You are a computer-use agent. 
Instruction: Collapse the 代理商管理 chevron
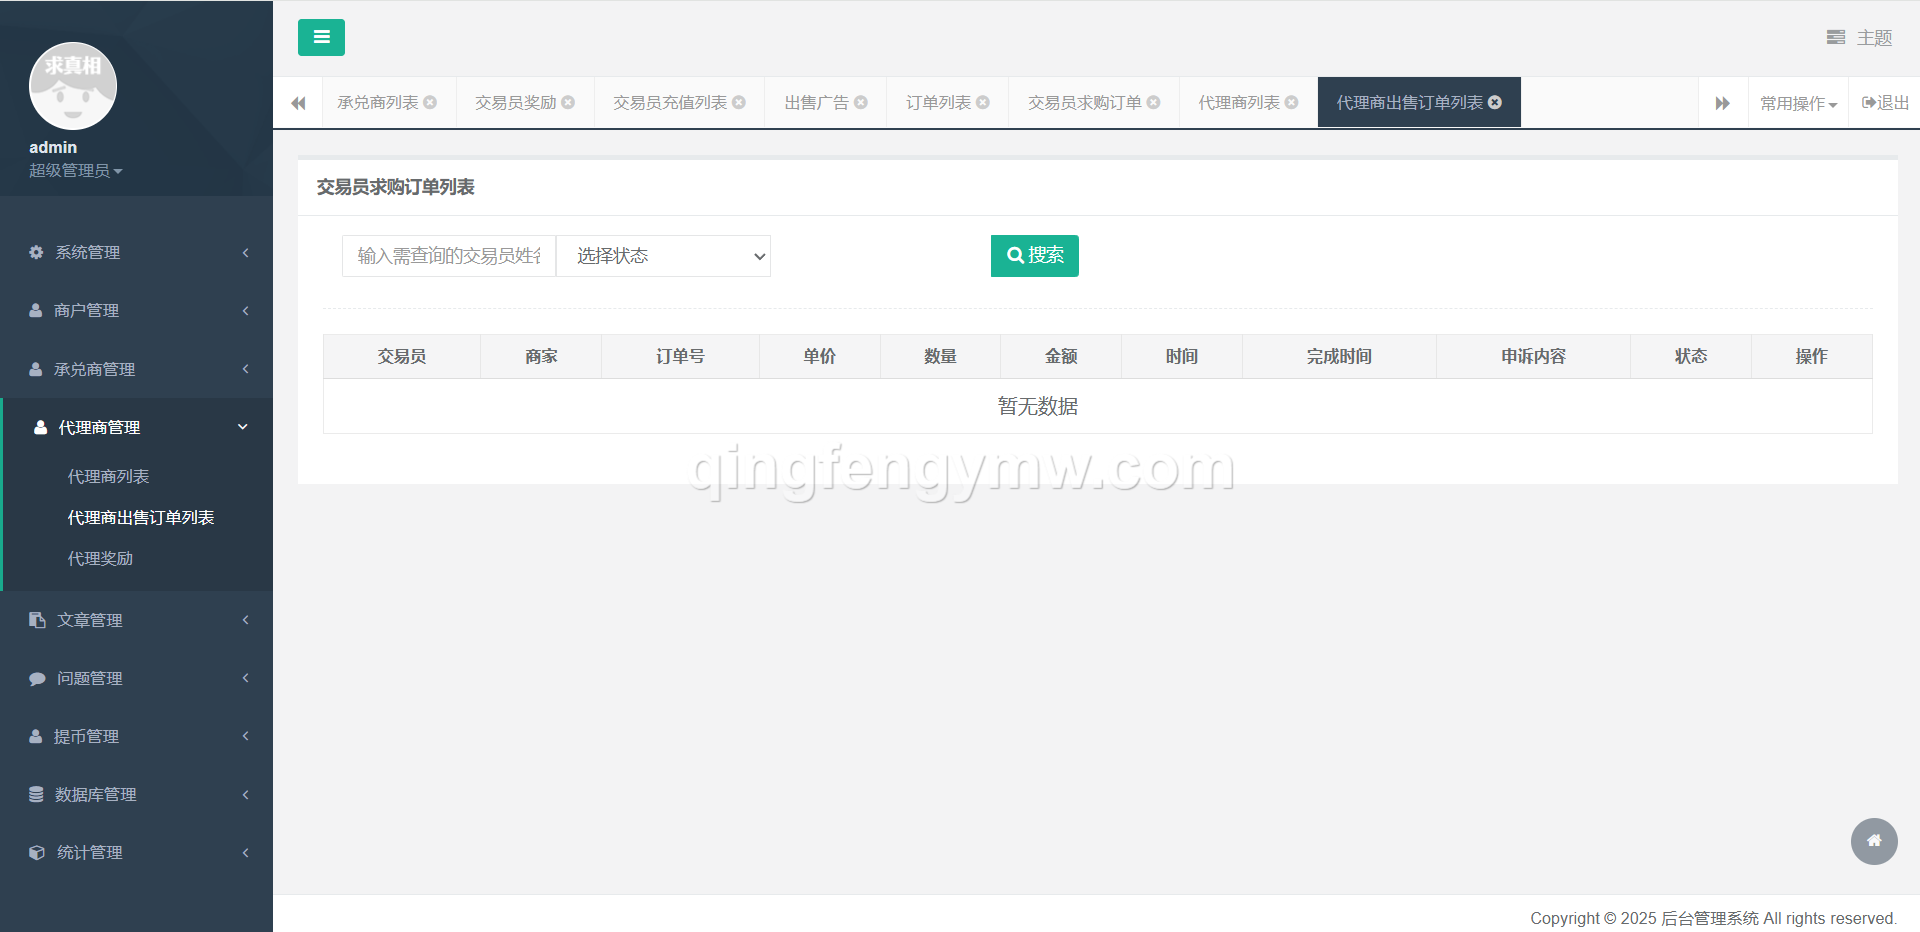point(242,427)
